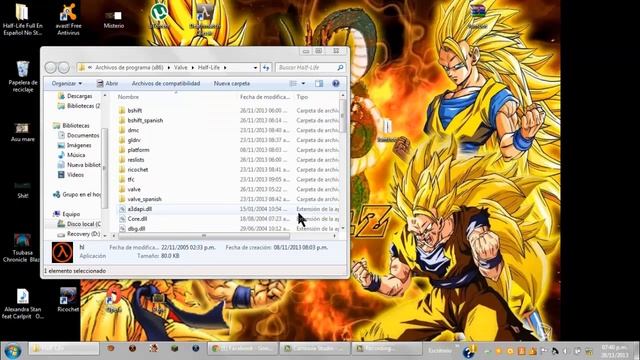Select the bshift folder name

click(x=135, y=111)
